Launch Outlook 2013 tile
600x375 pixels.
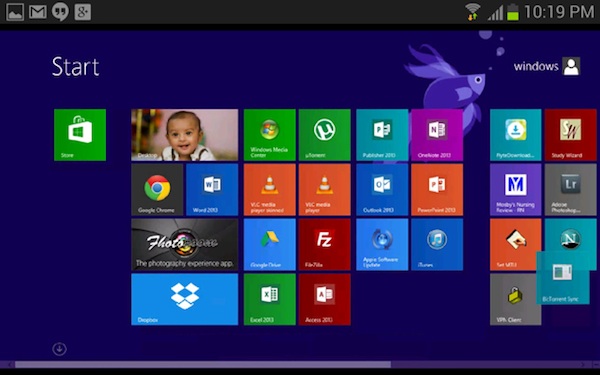tap(382, 190)
